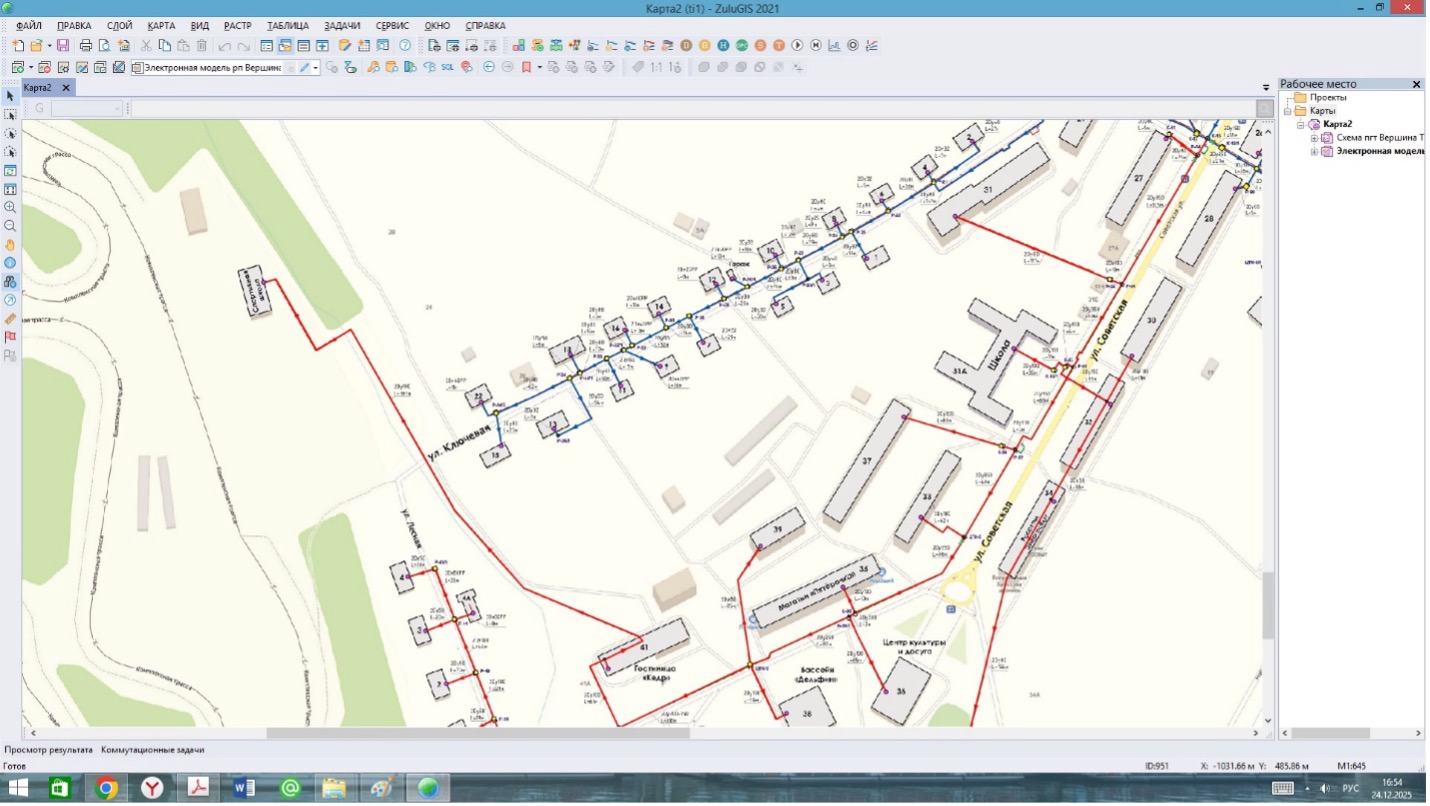Click the help question mark icon
The height and width of the screenshot is (806, 1430).
click(x=405, y=46)
